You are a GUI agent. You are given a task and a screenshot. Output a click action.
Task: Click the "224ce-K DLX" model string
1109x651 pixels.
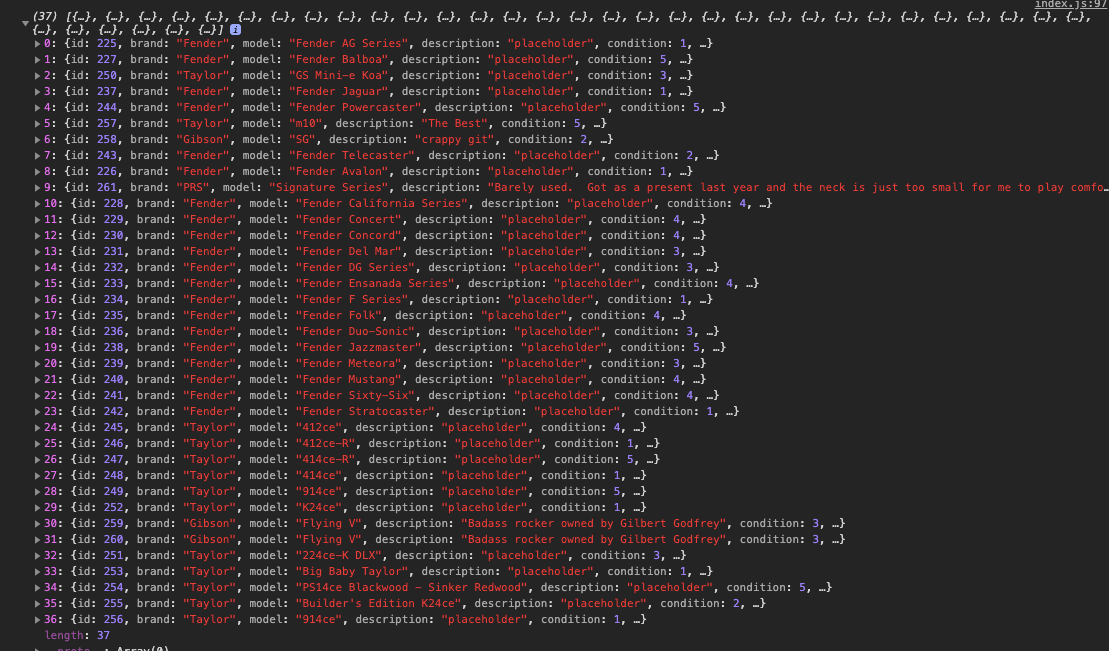pyautogui.click(x=338, y=555)
